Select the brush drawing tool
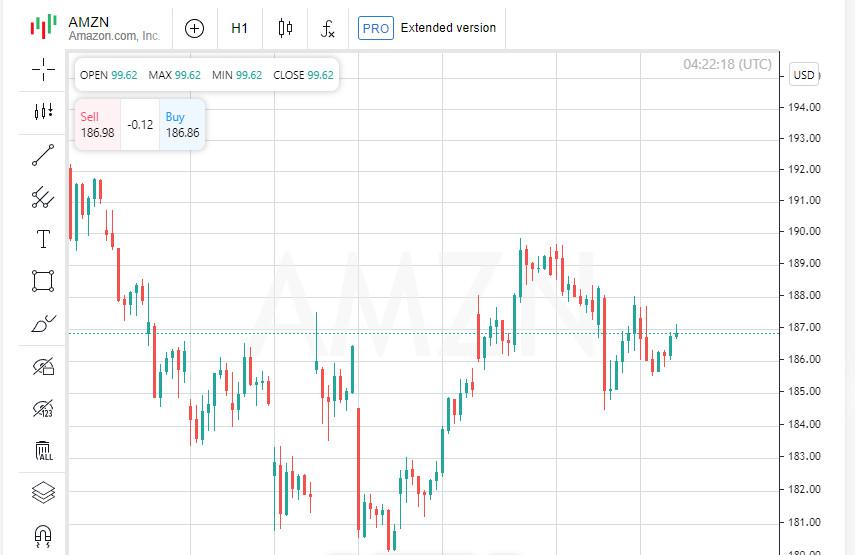This screenshot has width=855, height=555. pyautogui.click(x=44, y=324)
